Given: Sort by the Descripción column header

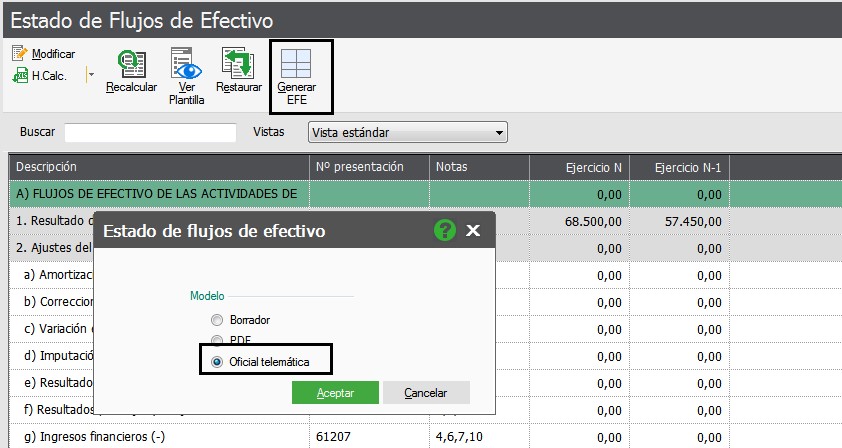Looking at the screenshot, I should point(159,167).
